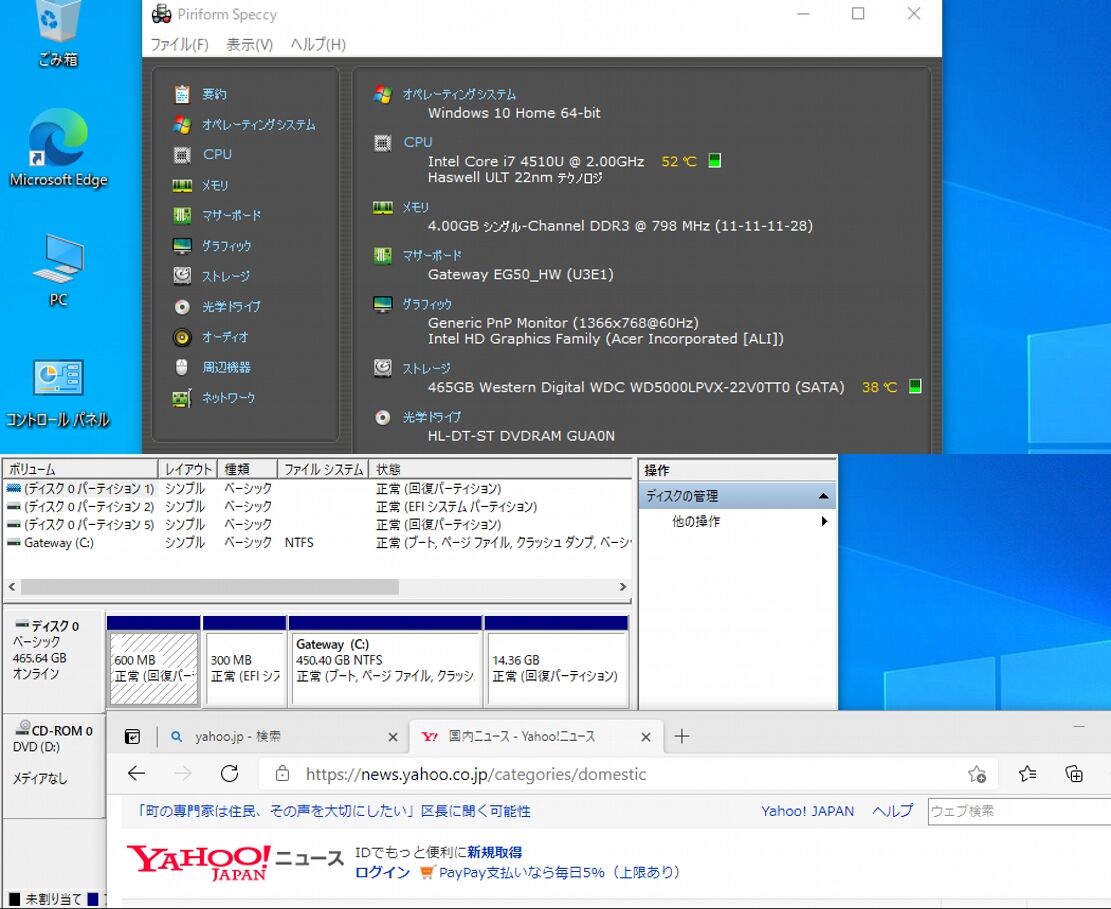Click 新規取得 ID link
This screenshot has width=1111, height=909.
[x=495, y=852]
